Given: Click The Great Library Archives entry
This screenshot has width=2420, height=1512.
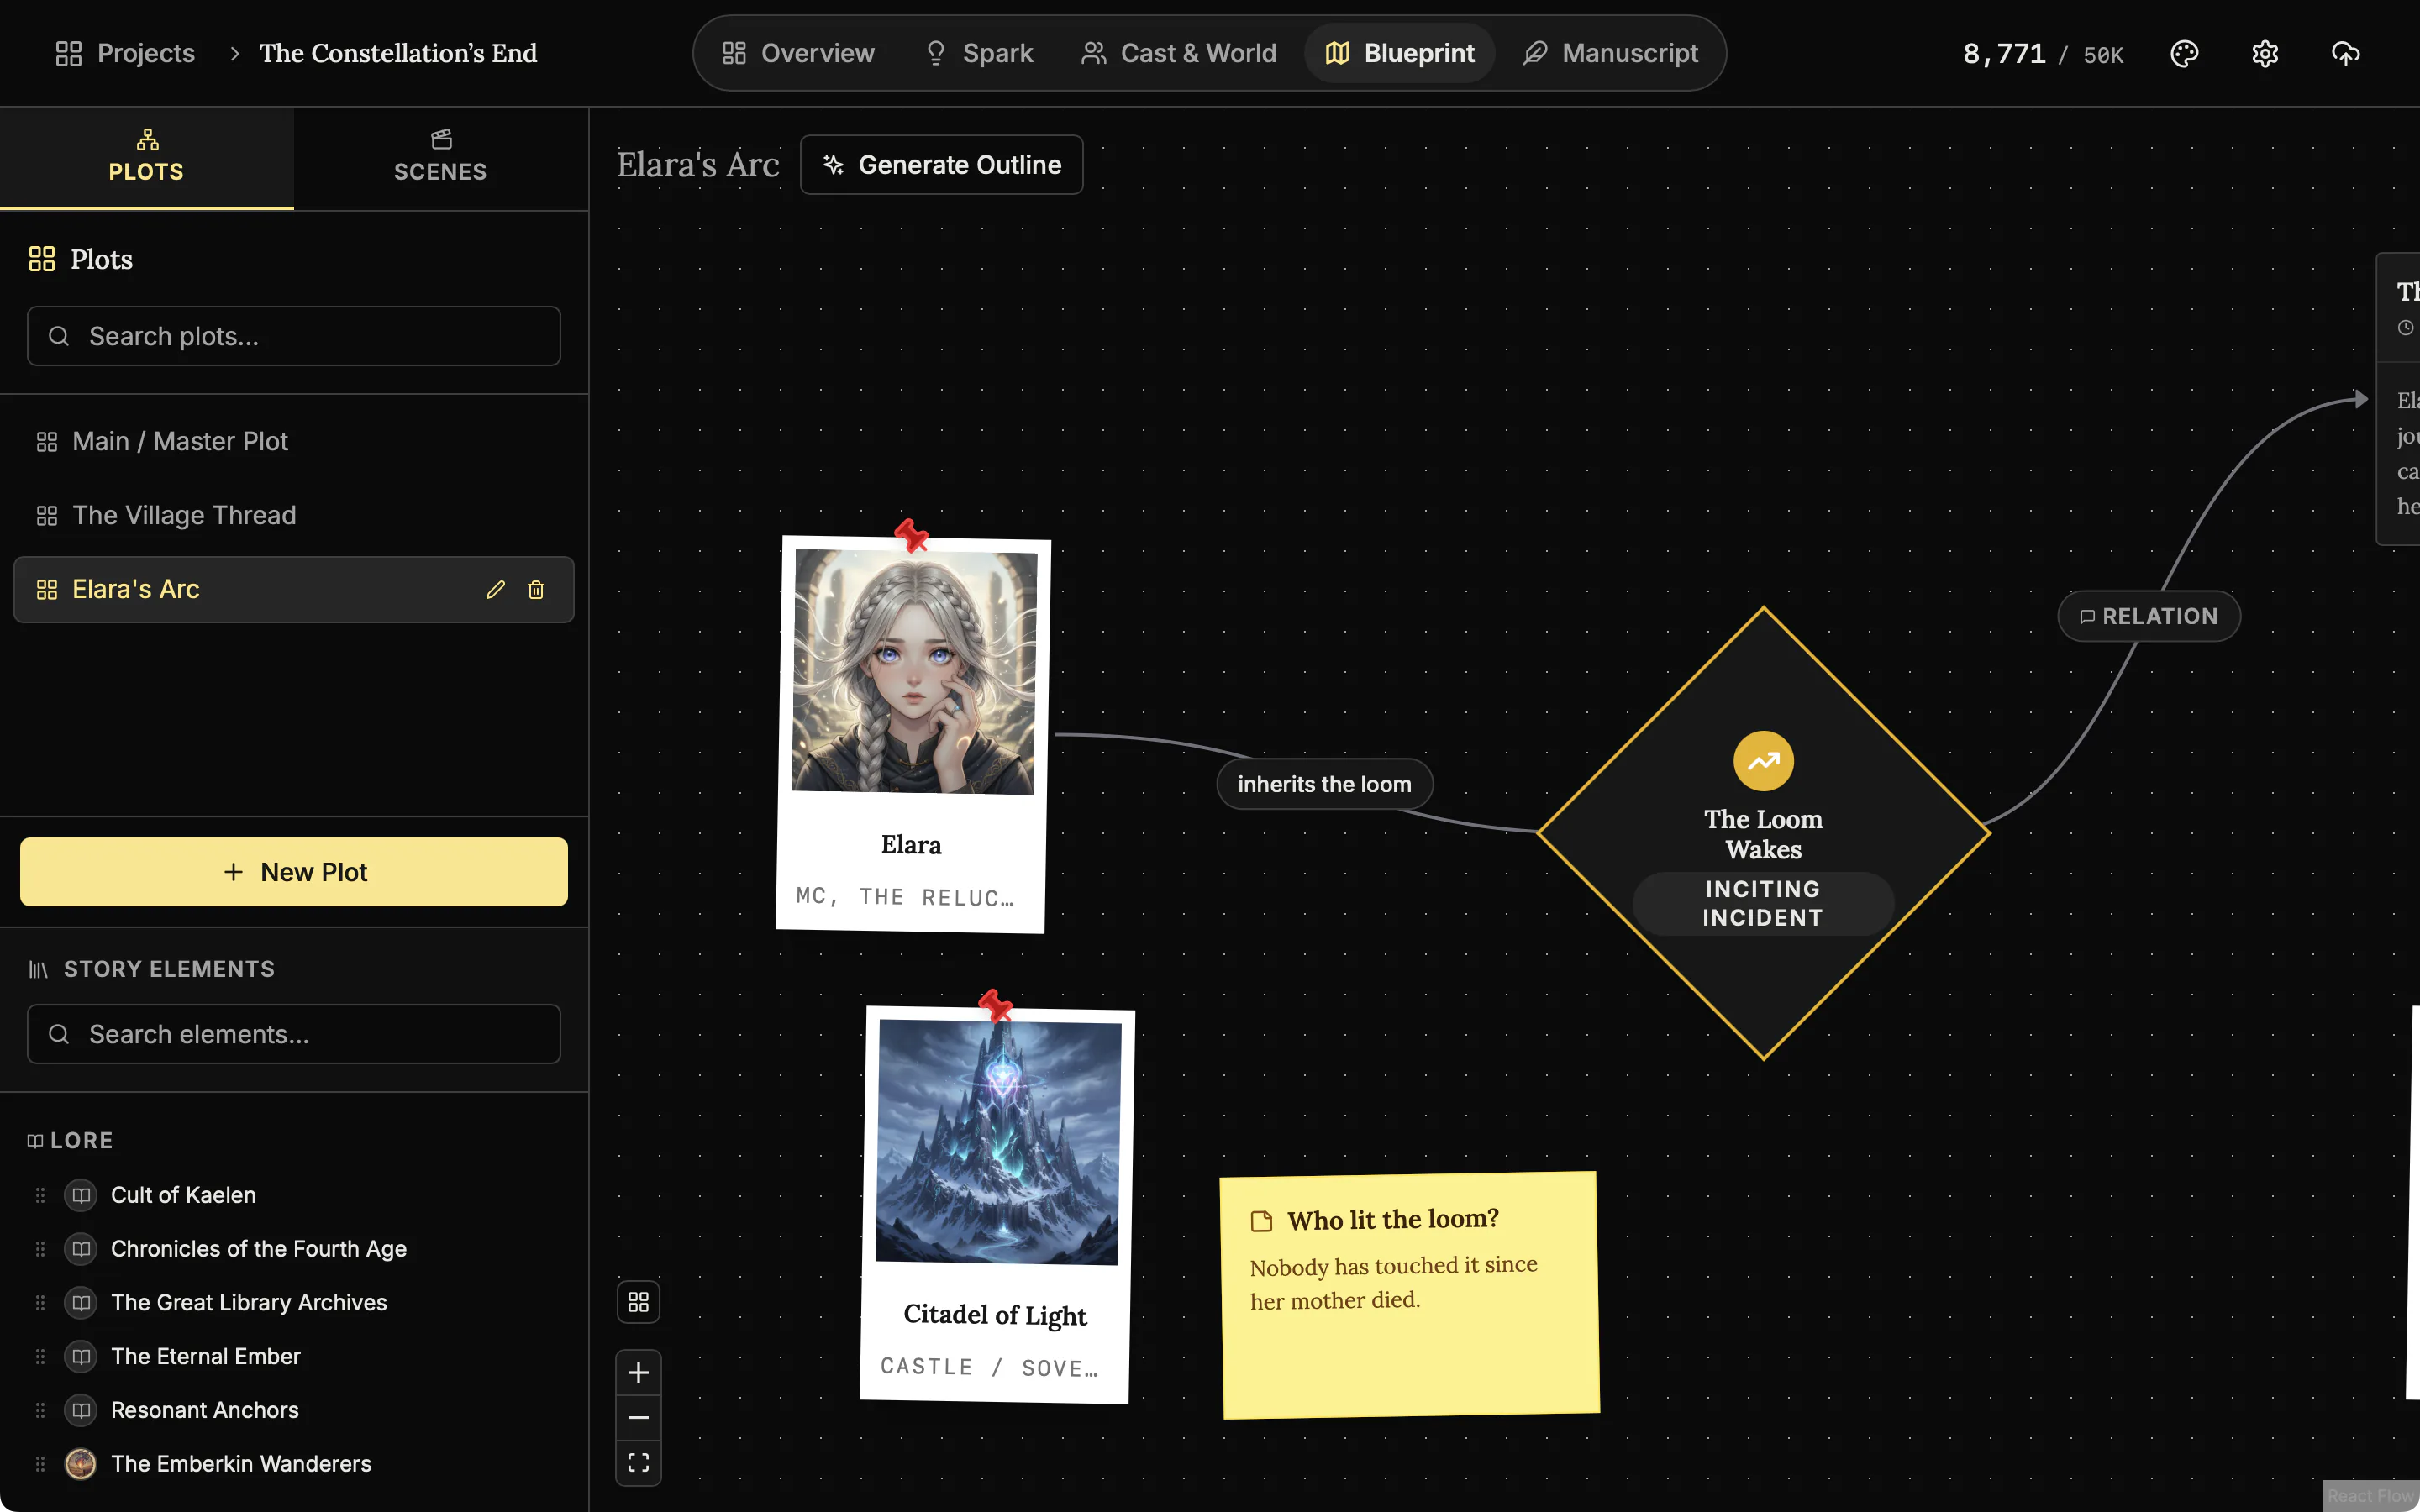Looking at the screenshot, I should coord(248,1302).
